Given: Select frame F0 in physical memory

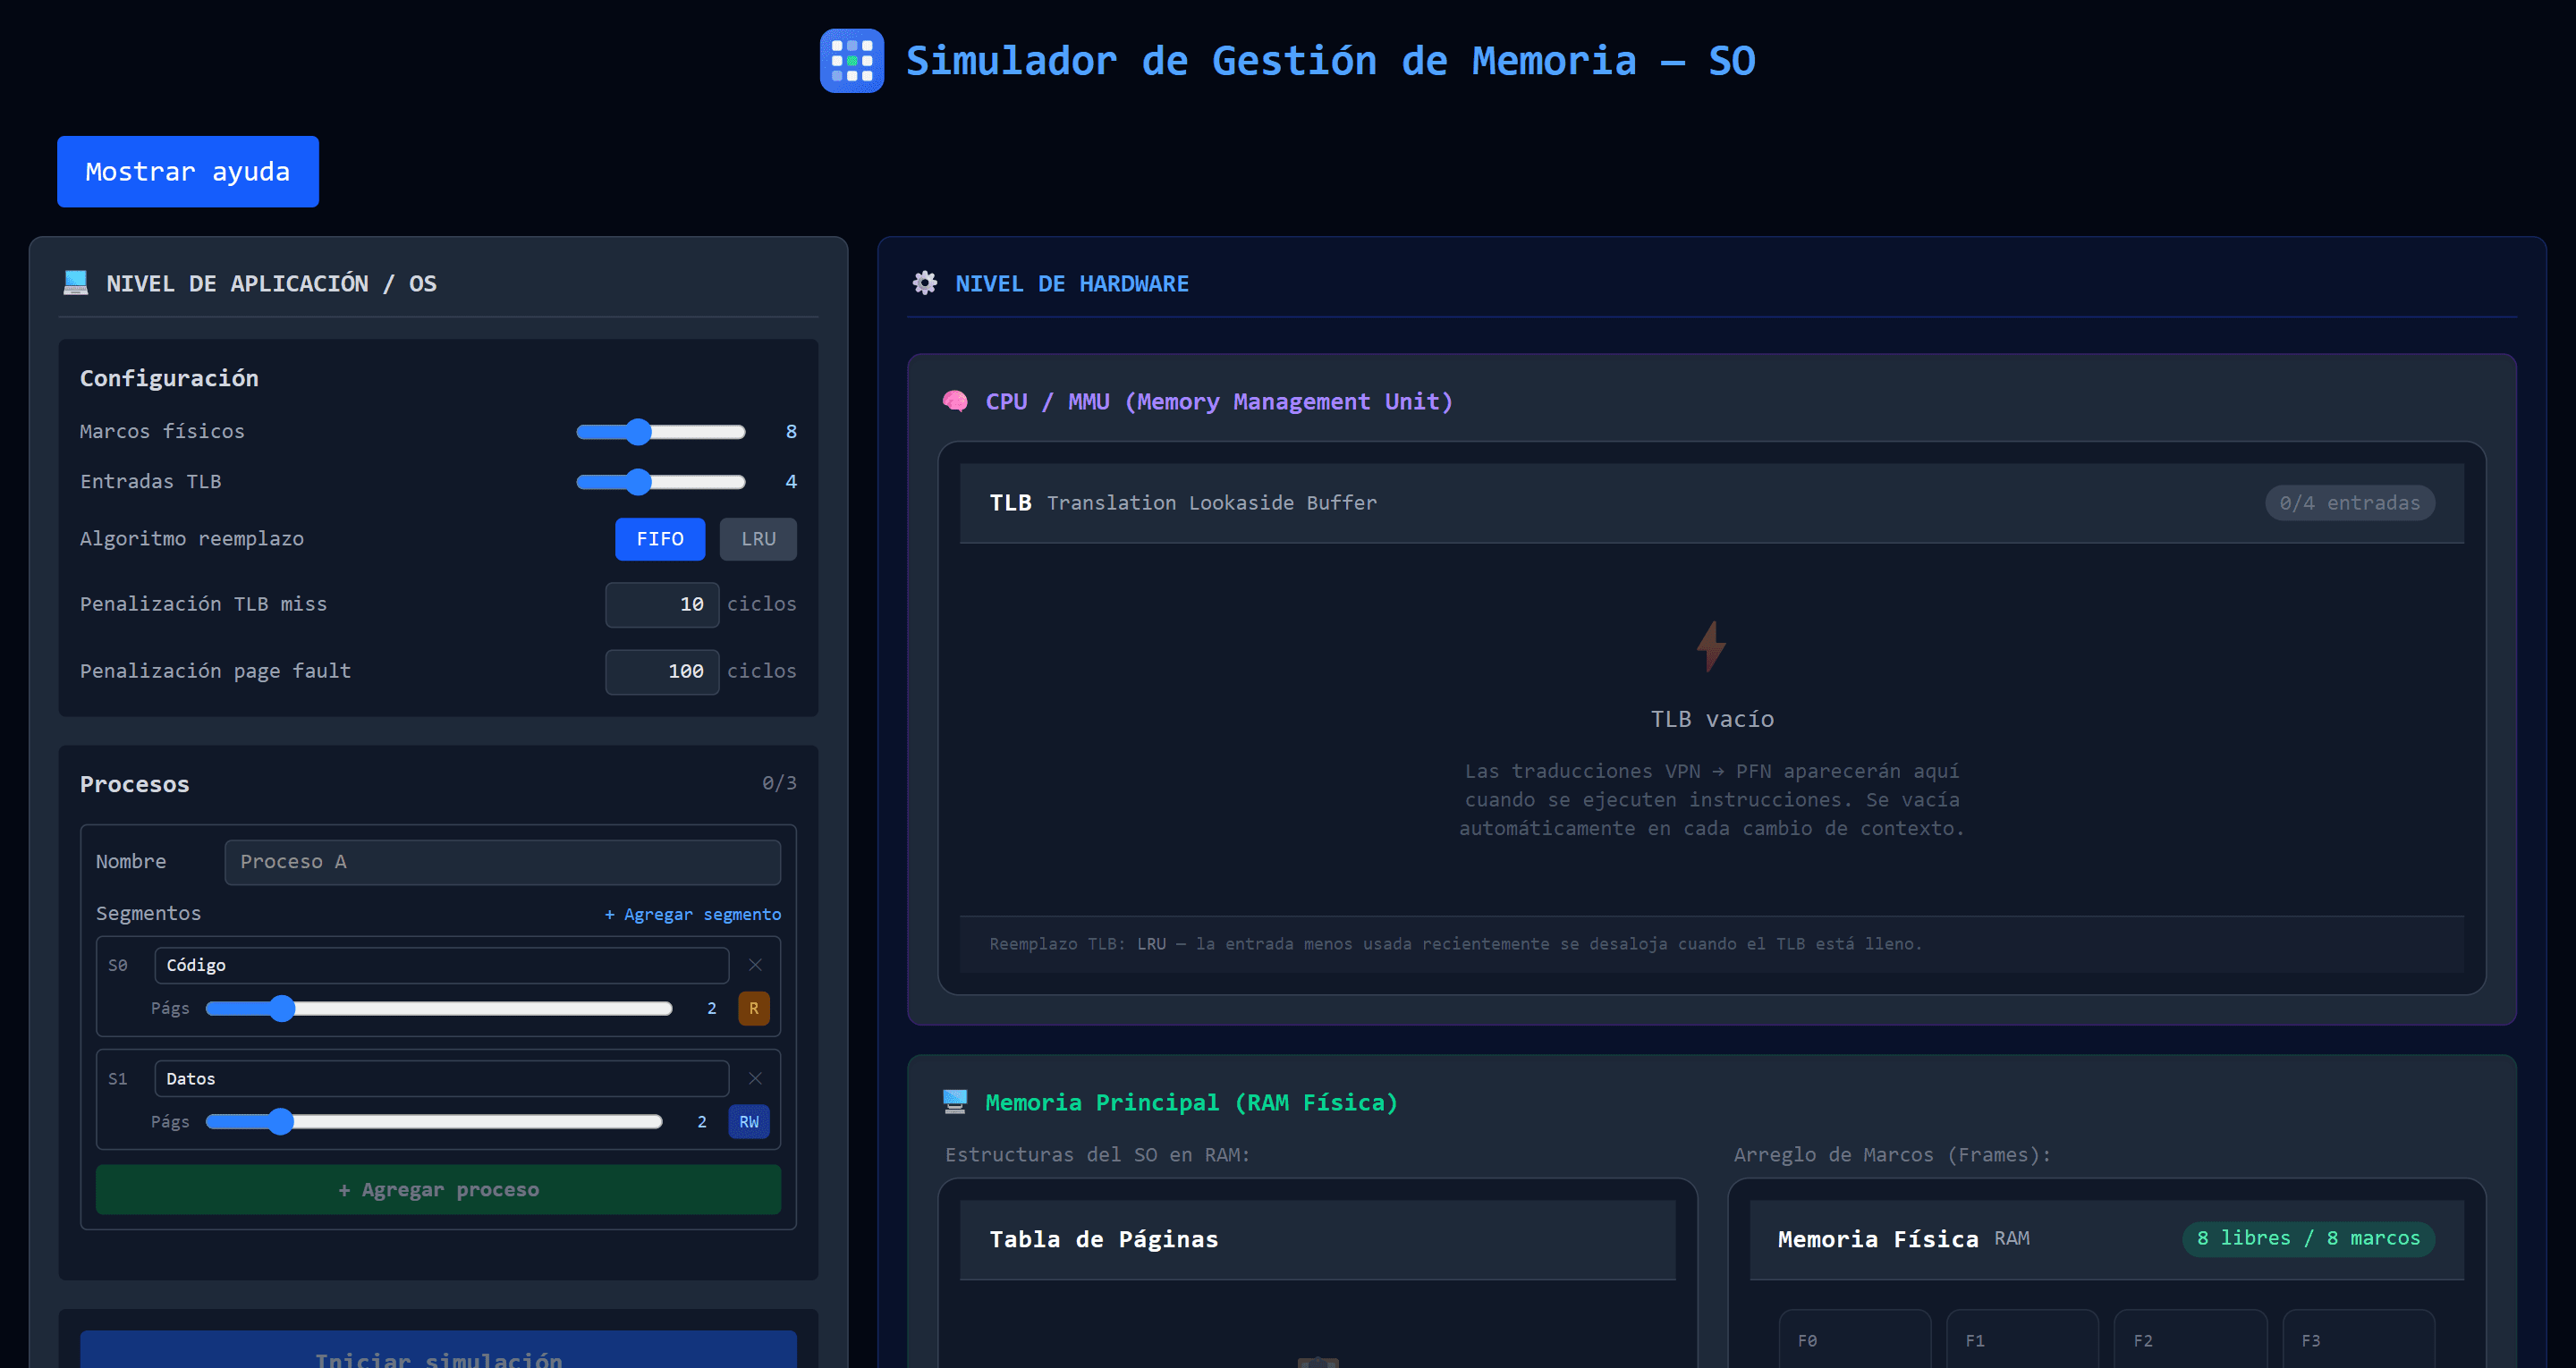Looking at the screenshot, I should pyautogui.click(x=1855, y=1340).
